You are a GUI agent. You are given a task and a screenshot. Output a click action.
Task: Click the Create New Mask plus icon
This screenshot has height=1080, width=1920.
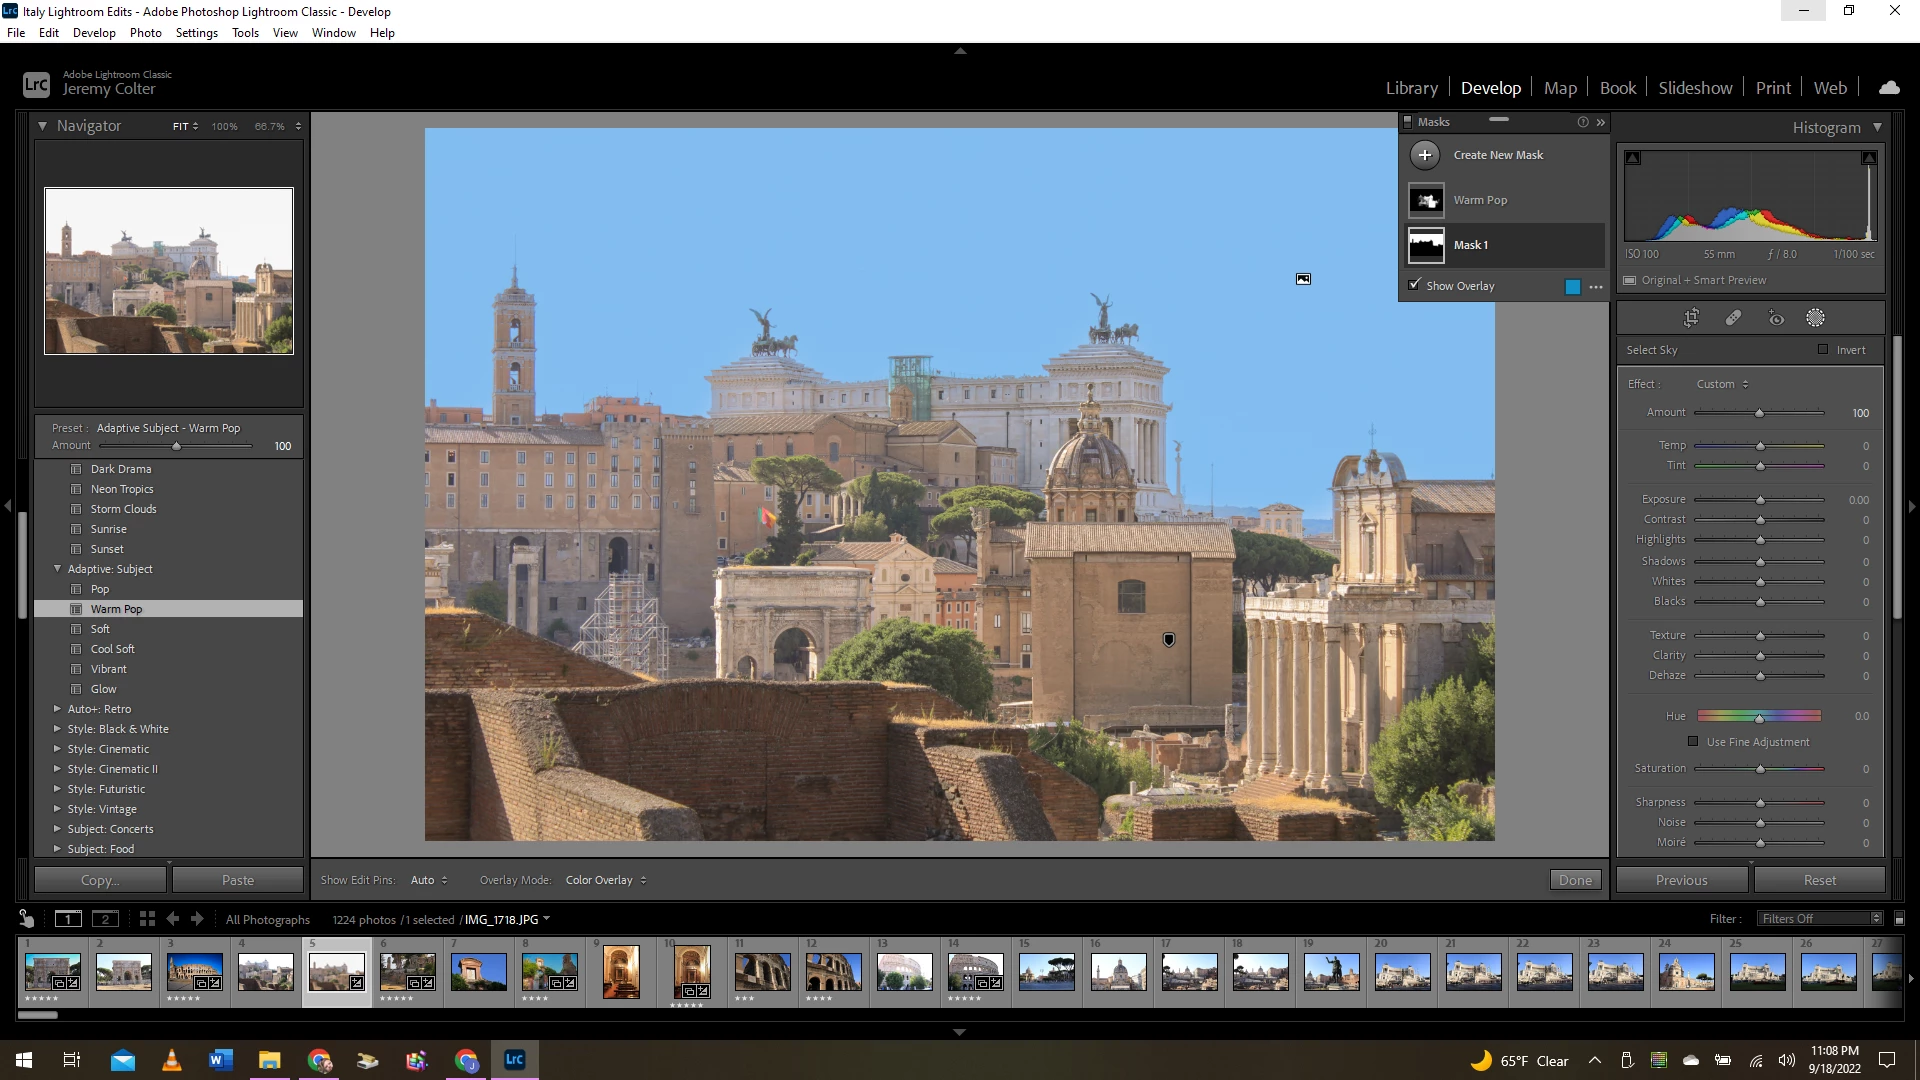point(1425,155)
